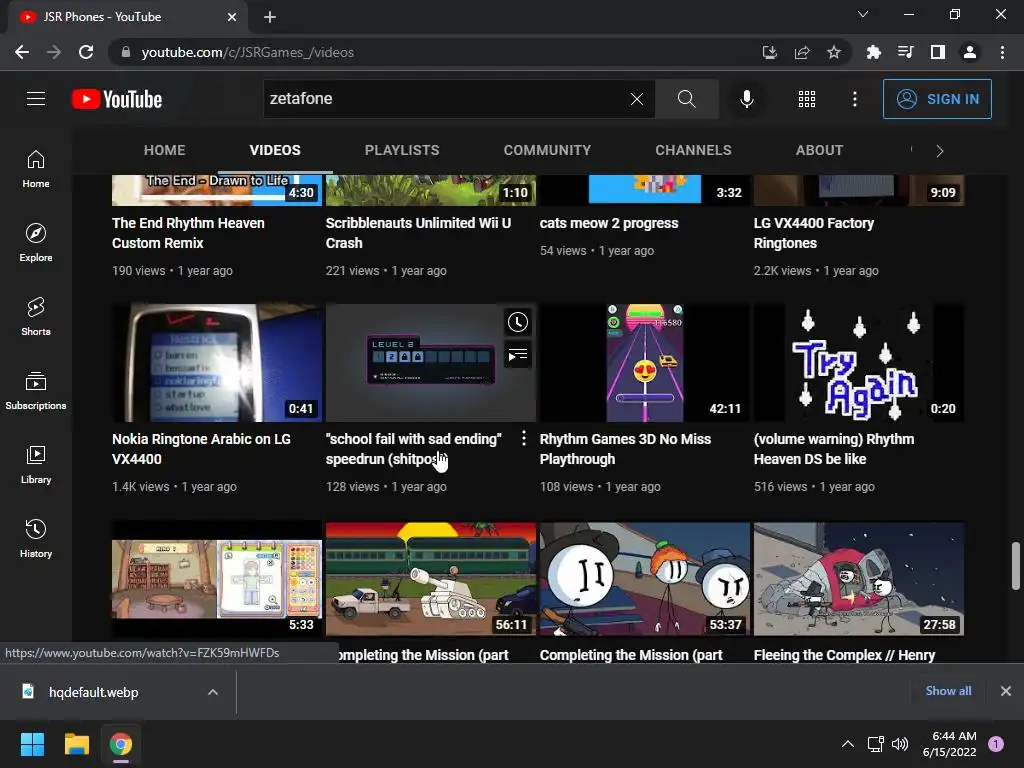
Task: Switch to channel HOME tab
Action: coord(165,150)
